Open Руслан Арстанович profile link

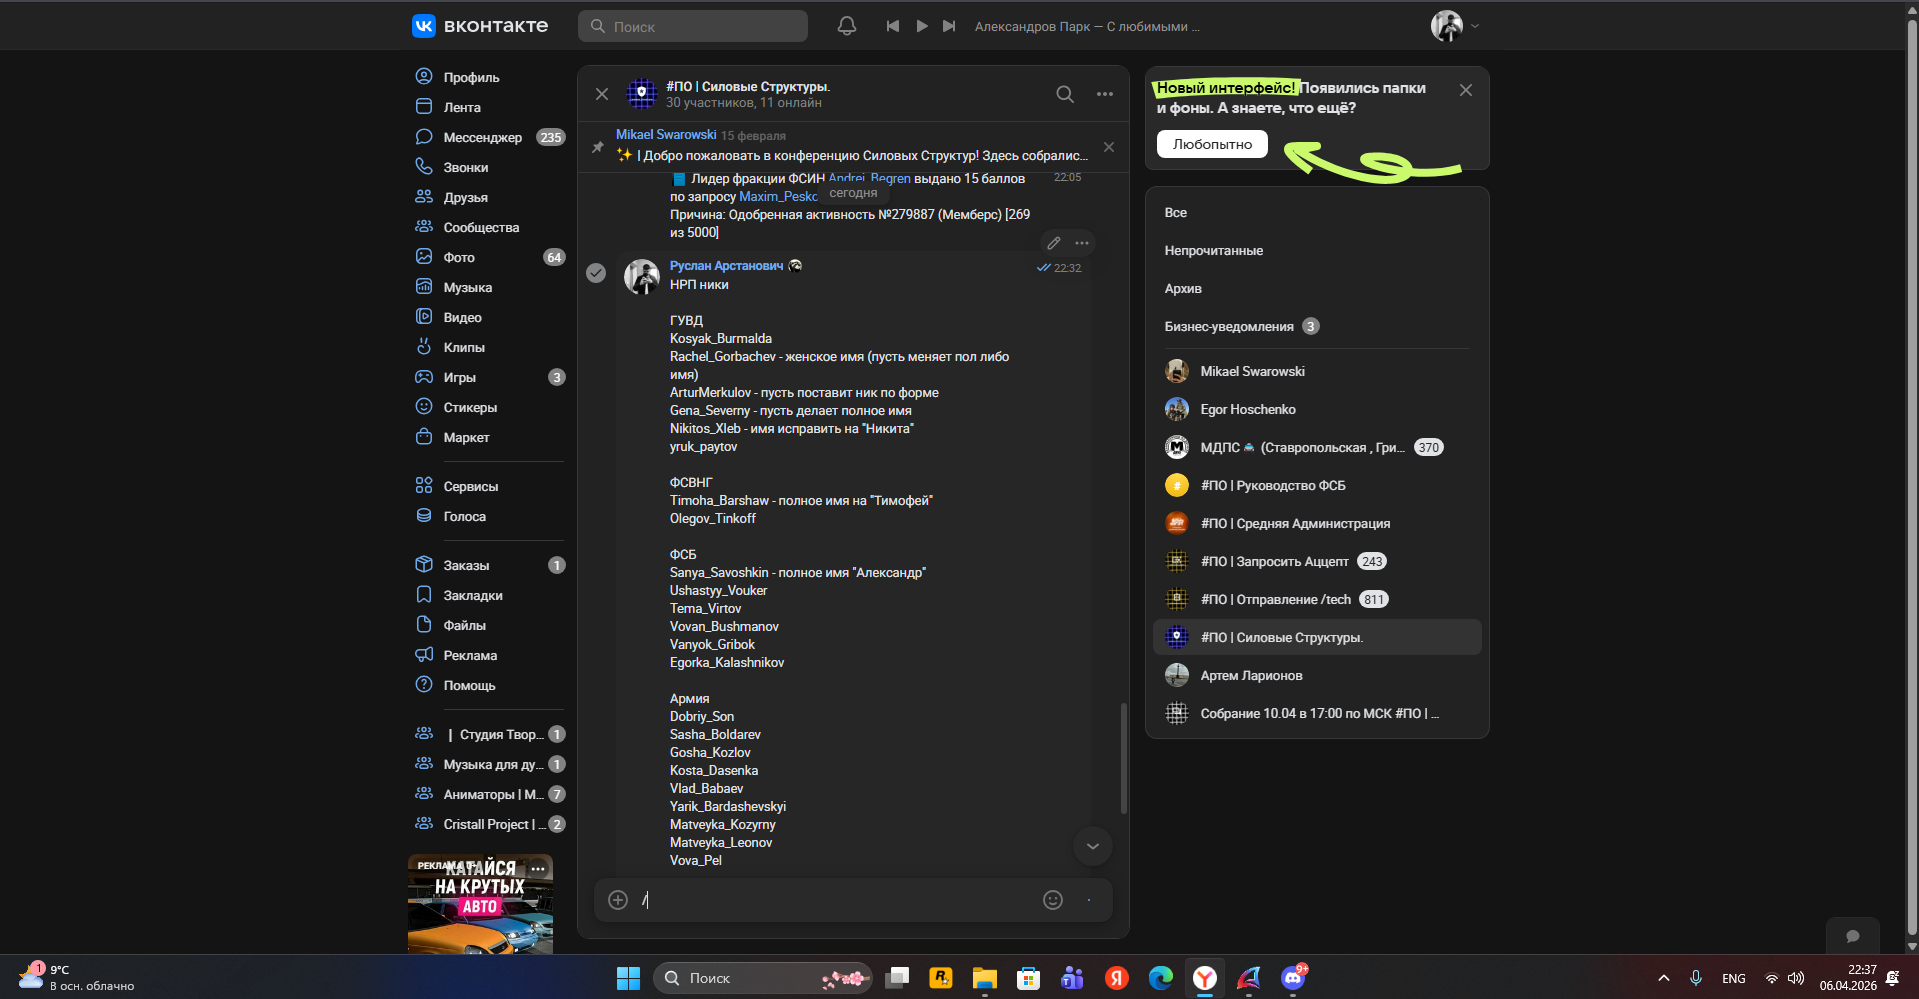tap(726, 266)
